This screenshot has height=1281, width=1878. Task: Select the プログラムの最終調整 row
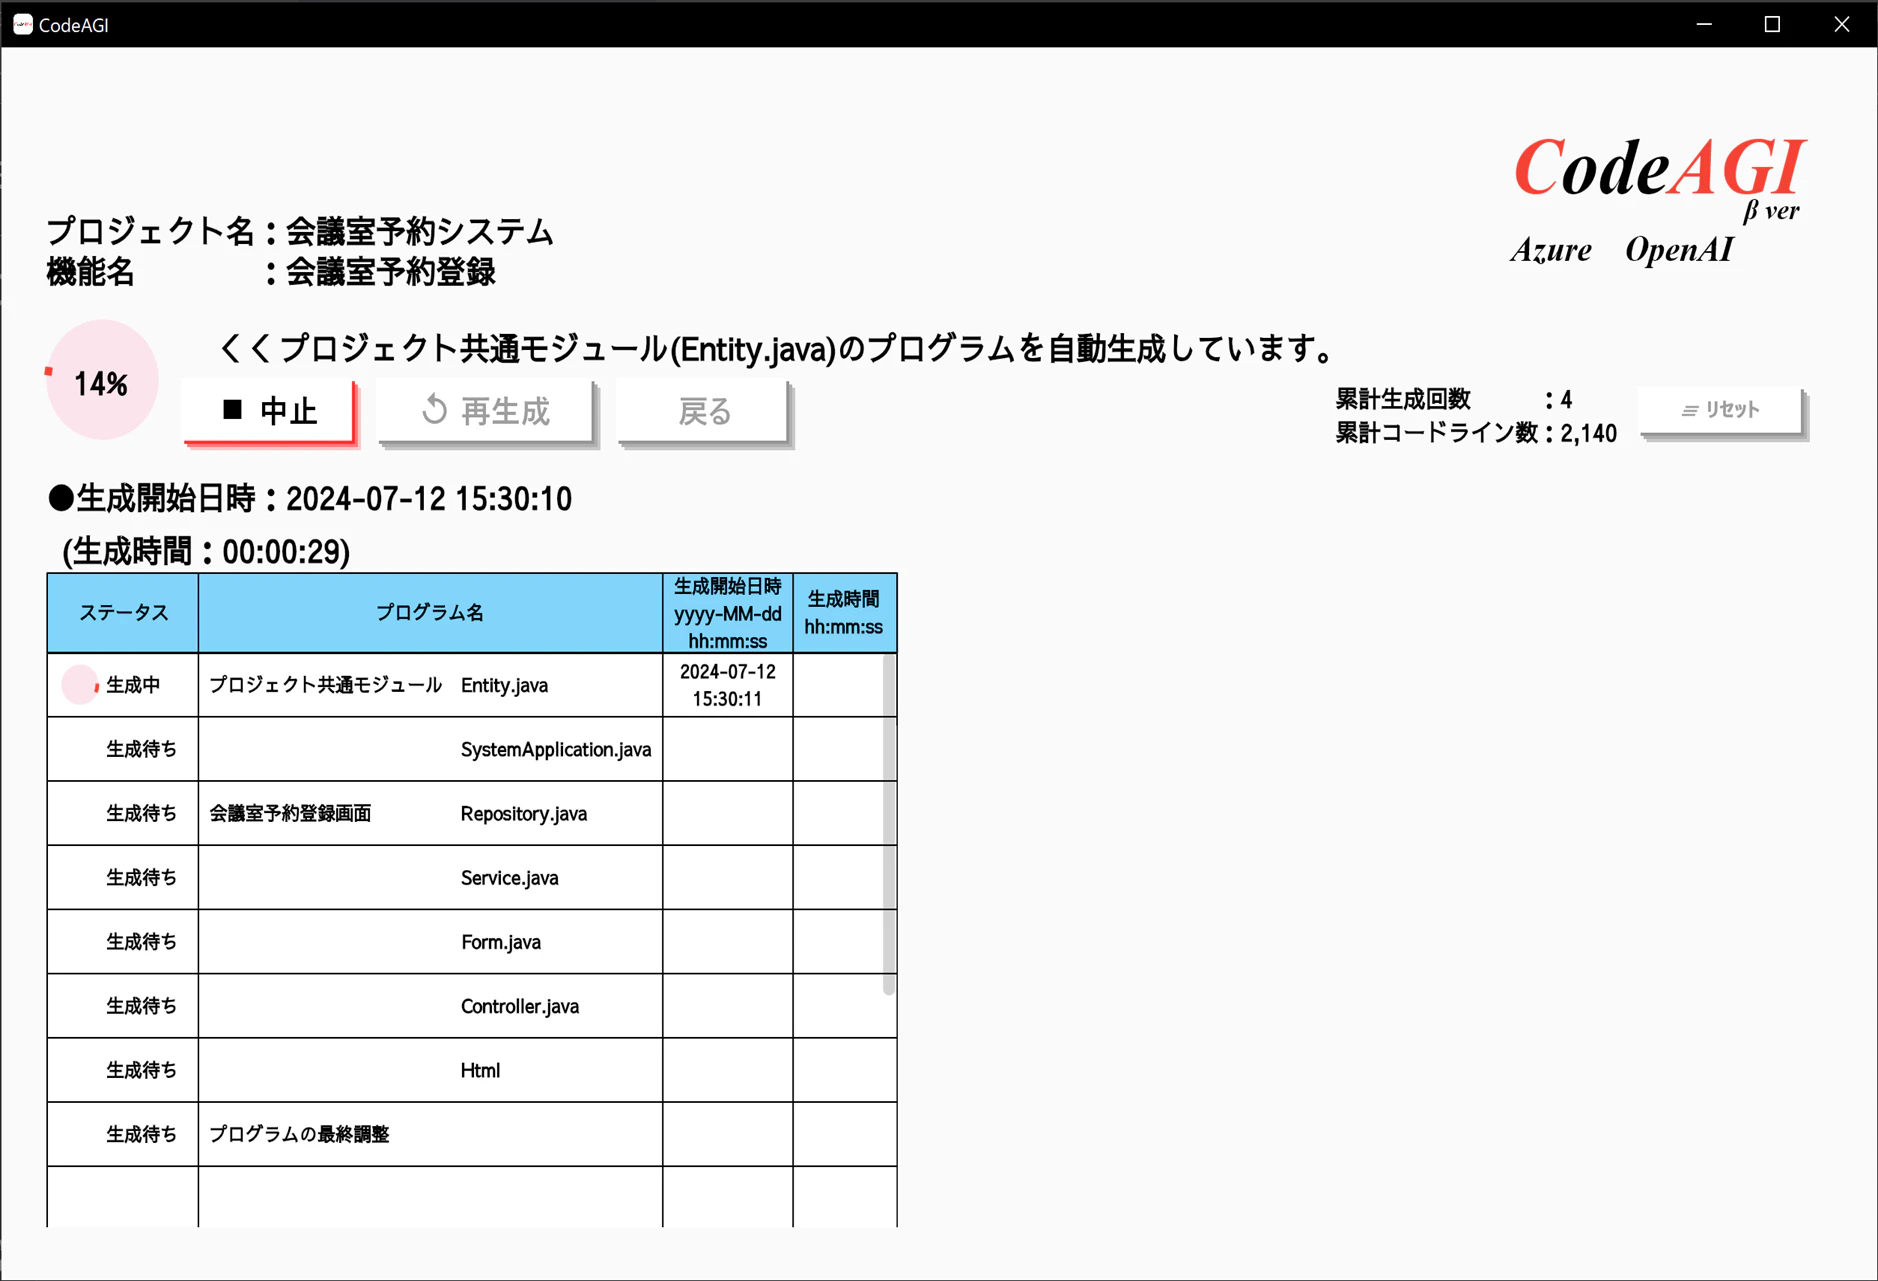[x=472, y=1134]
